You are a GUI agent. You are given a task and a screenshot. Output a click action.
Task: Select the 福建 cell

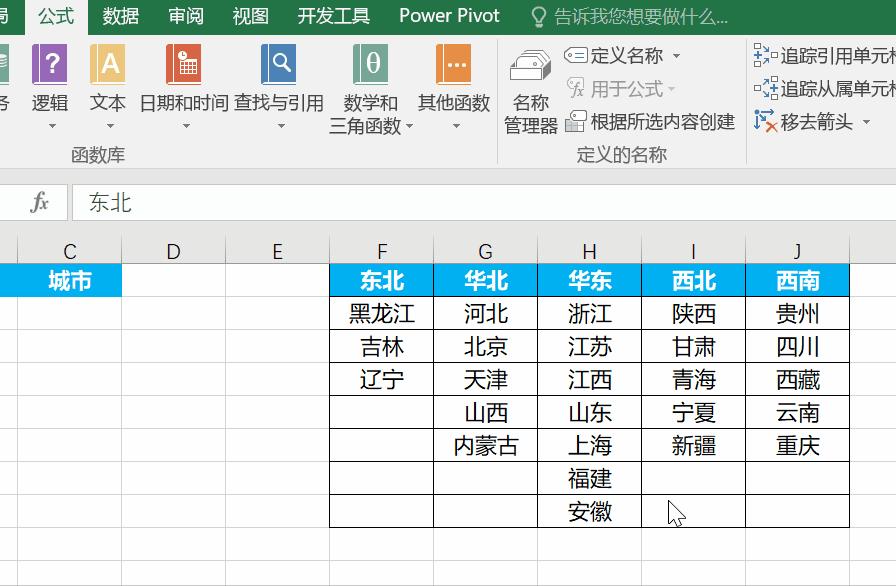point(590,479)
